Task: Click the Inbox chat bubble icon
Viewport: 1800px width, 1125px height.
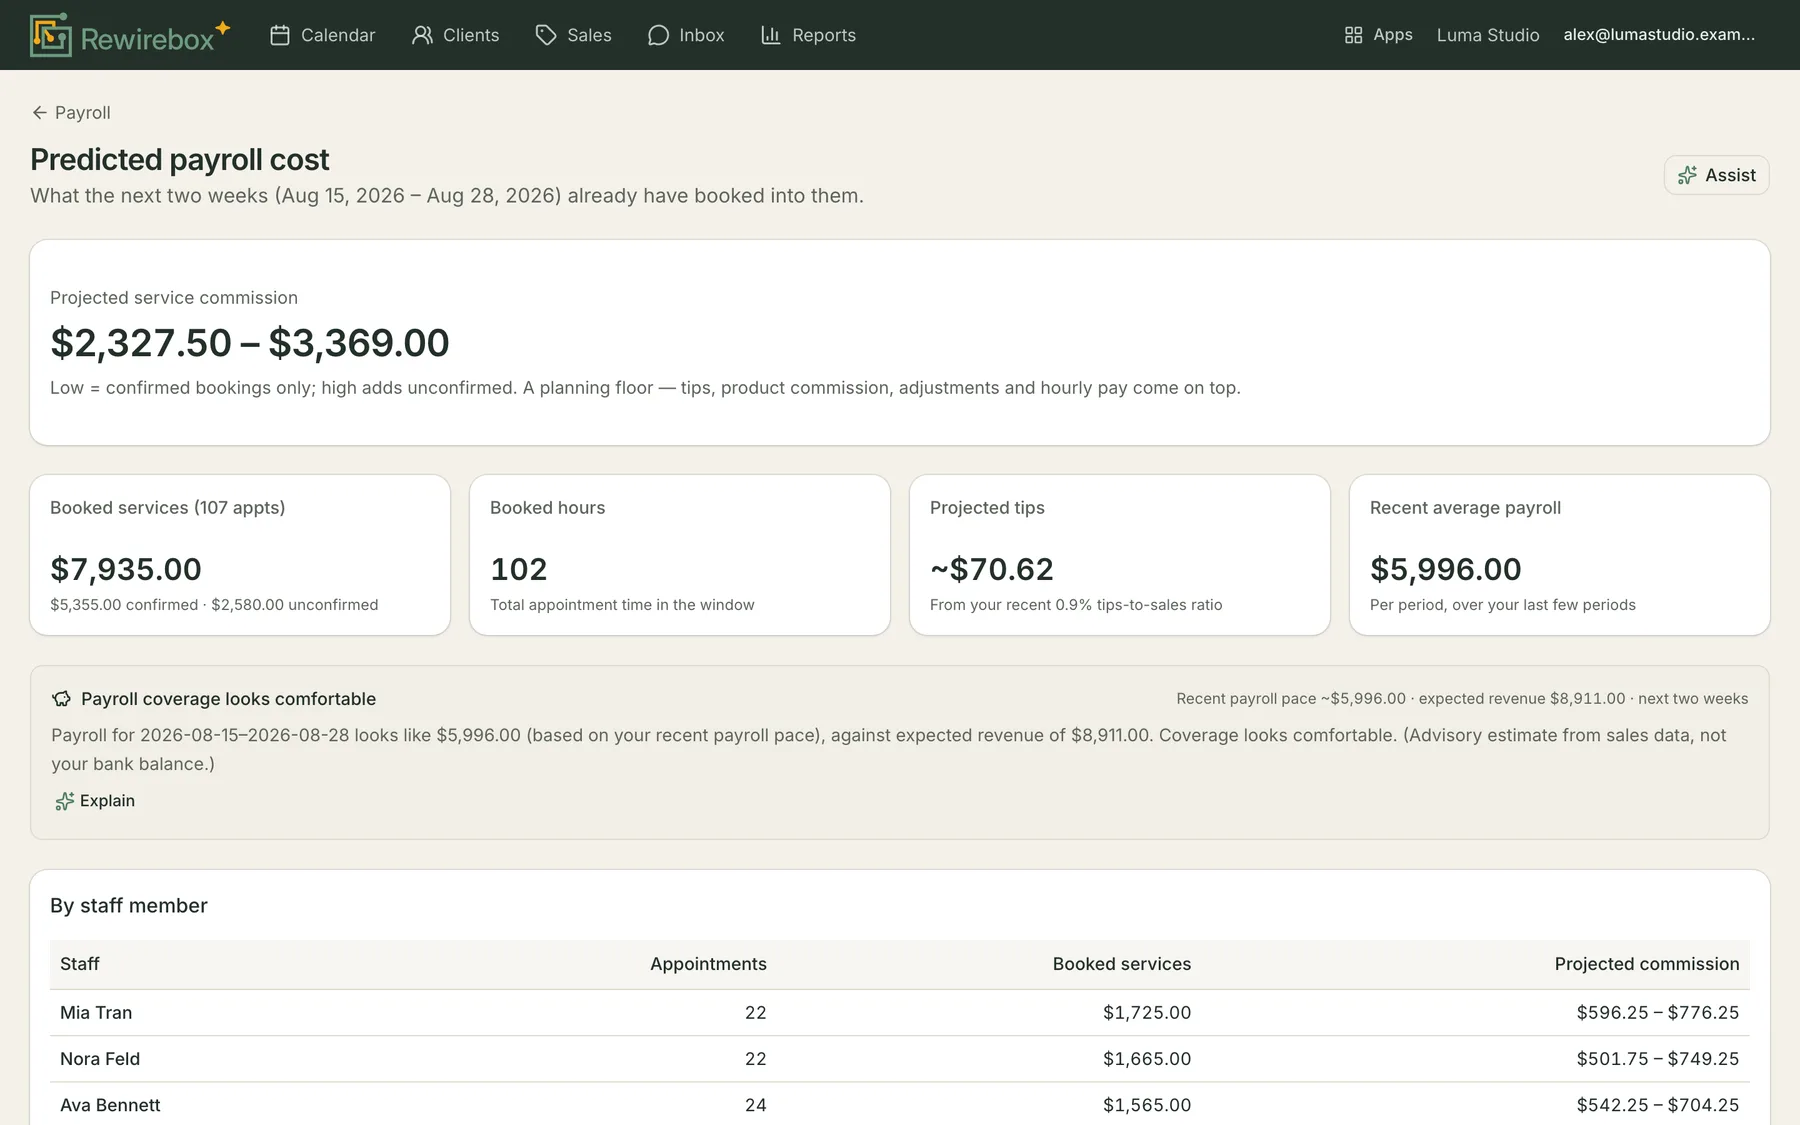Action: click(658, 35)
